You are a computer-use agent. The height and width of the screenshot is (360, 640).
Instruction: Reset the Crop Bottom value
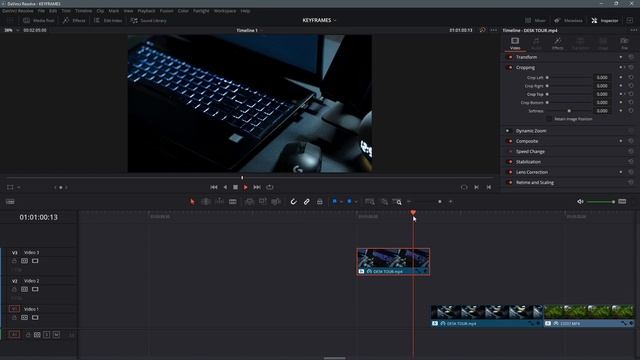(631, 102)
